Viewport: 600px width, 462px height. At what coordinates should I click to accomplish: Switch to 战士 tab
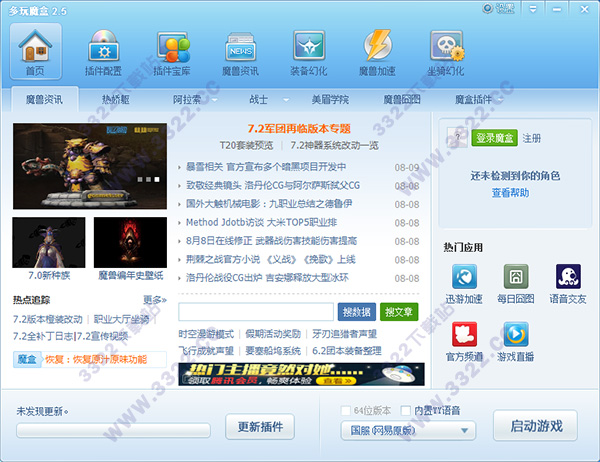(x=258, y=100)
